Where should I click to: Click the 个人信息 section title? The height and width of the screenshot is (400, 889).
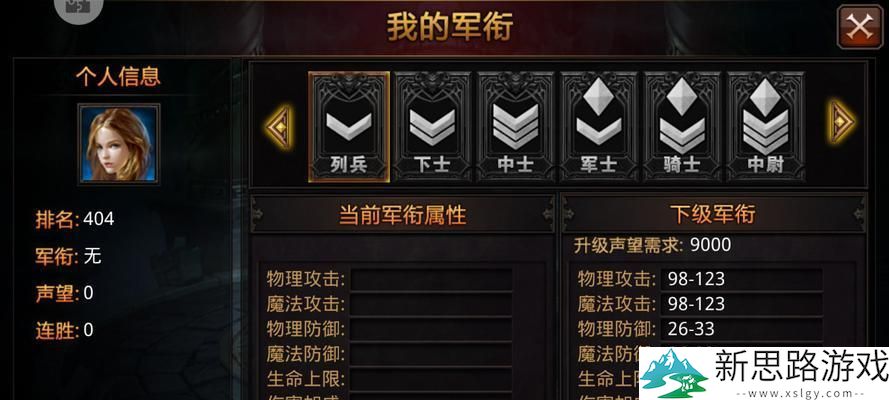click(x=118, y=77)
